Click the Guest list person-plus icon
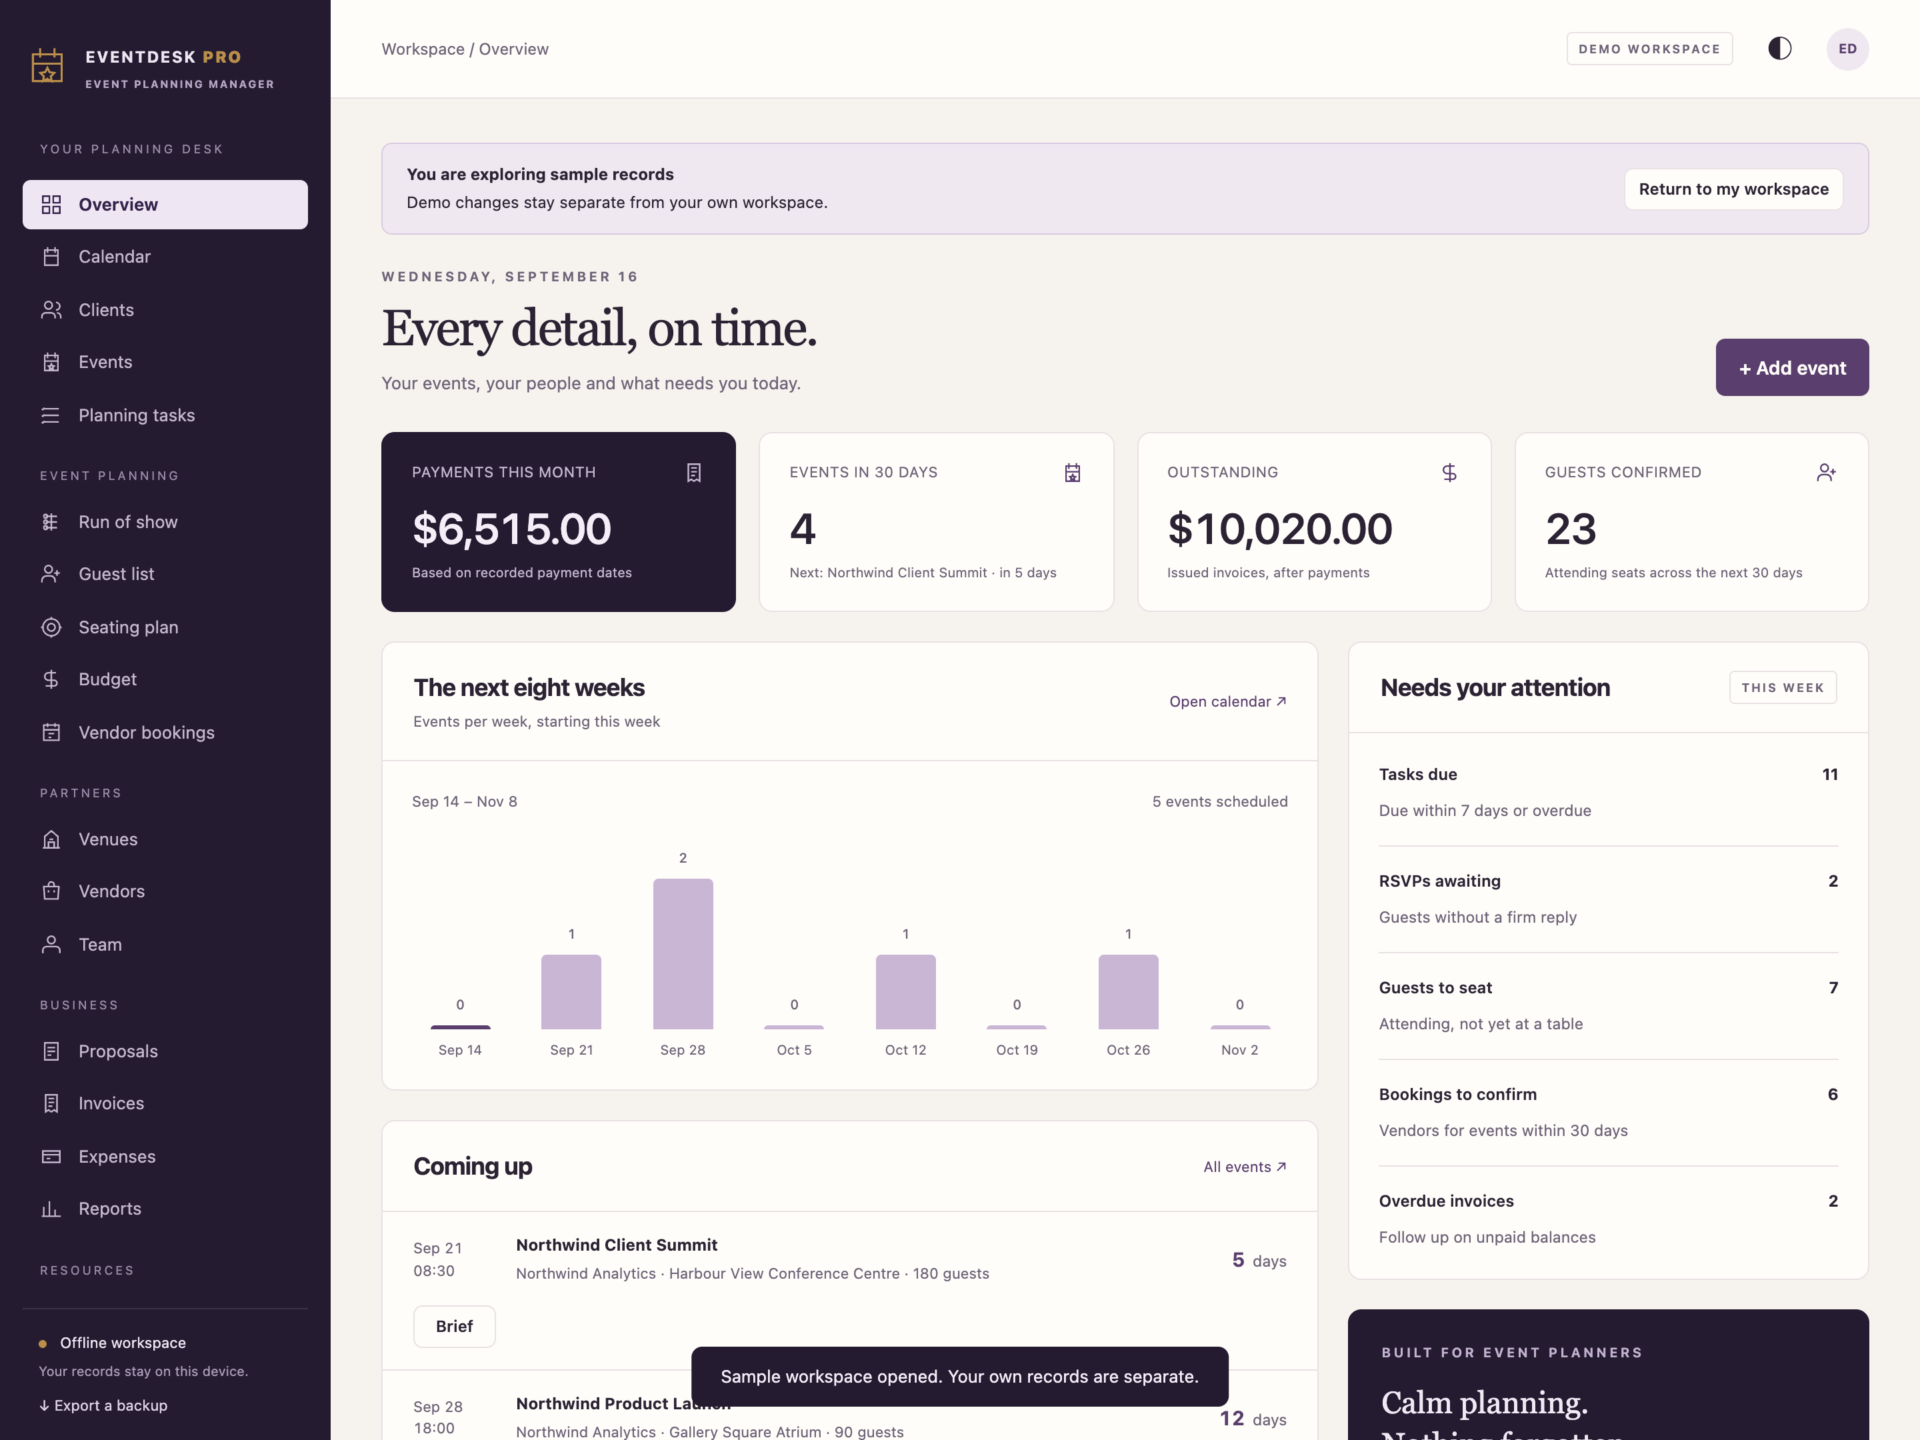The width and height of the screenshot is (1920, 1440). pyautogui.click(x=51, y=574)
